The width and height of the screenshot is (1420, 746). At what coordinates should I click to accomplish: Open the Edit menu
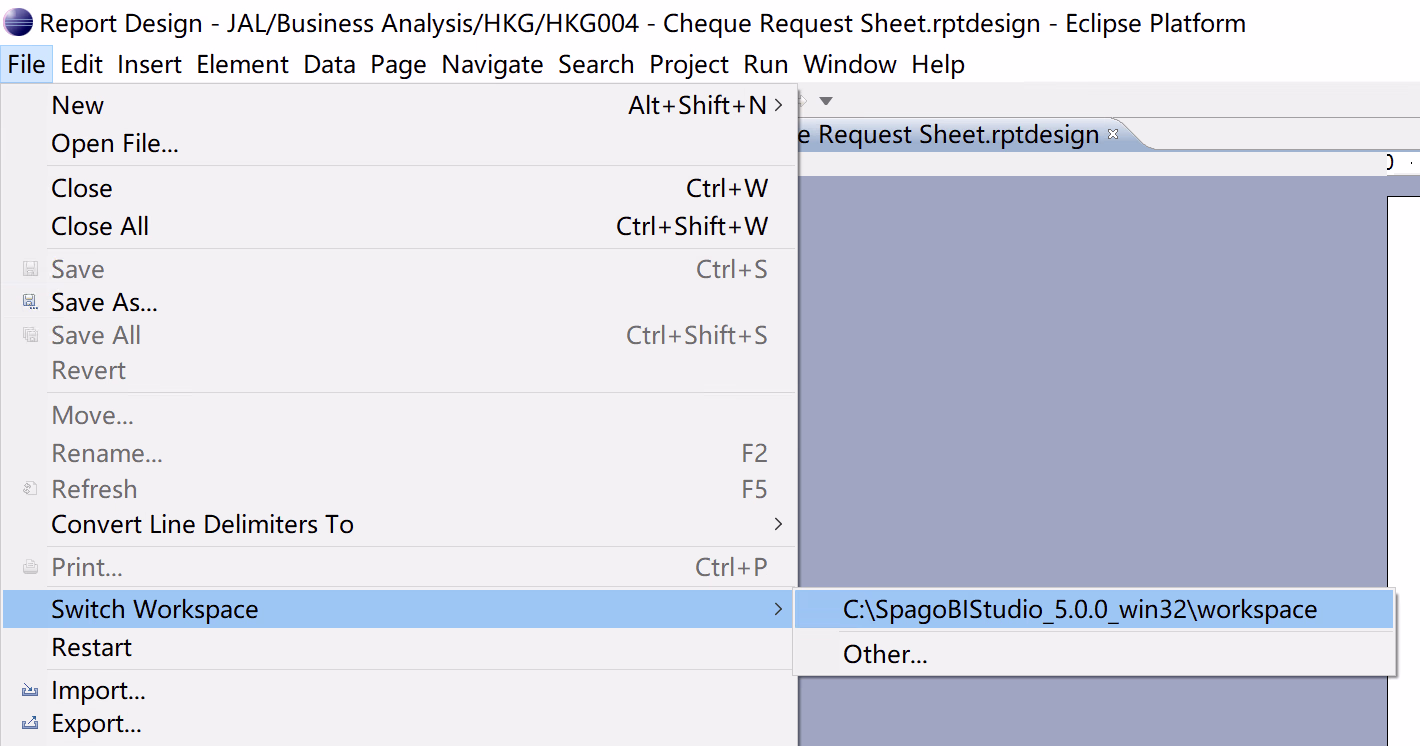coord(81,65)
